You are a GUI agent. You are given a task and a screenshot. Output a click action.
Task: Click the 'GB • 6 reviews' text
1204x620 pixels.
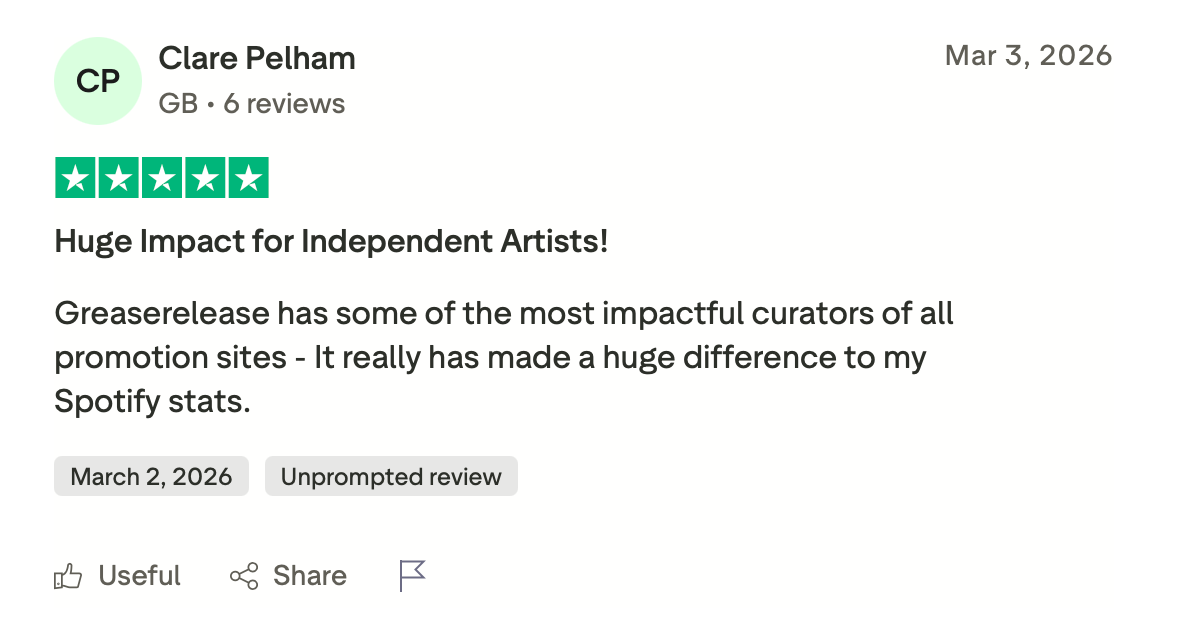tap(251, 104)
